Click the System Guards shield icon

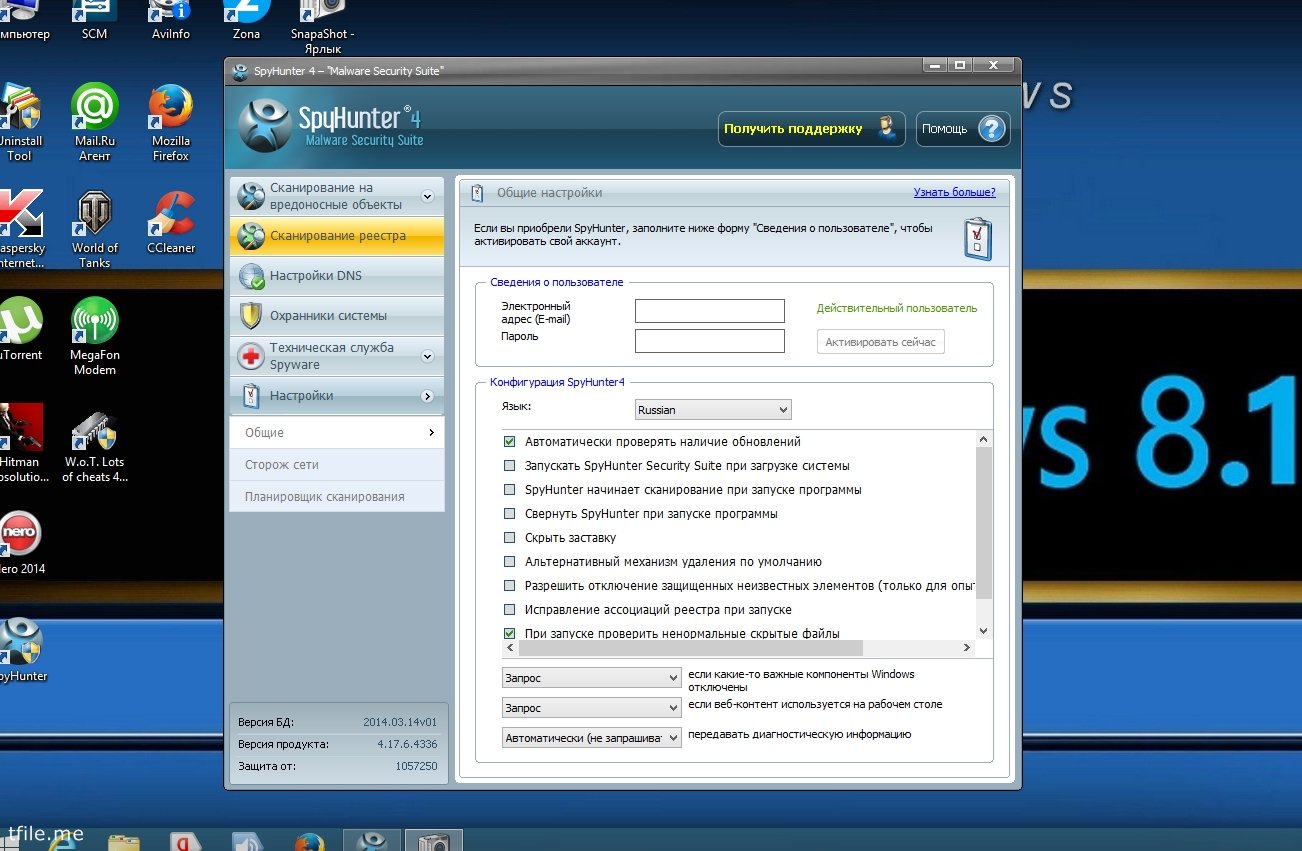click(x=251, y=316)
